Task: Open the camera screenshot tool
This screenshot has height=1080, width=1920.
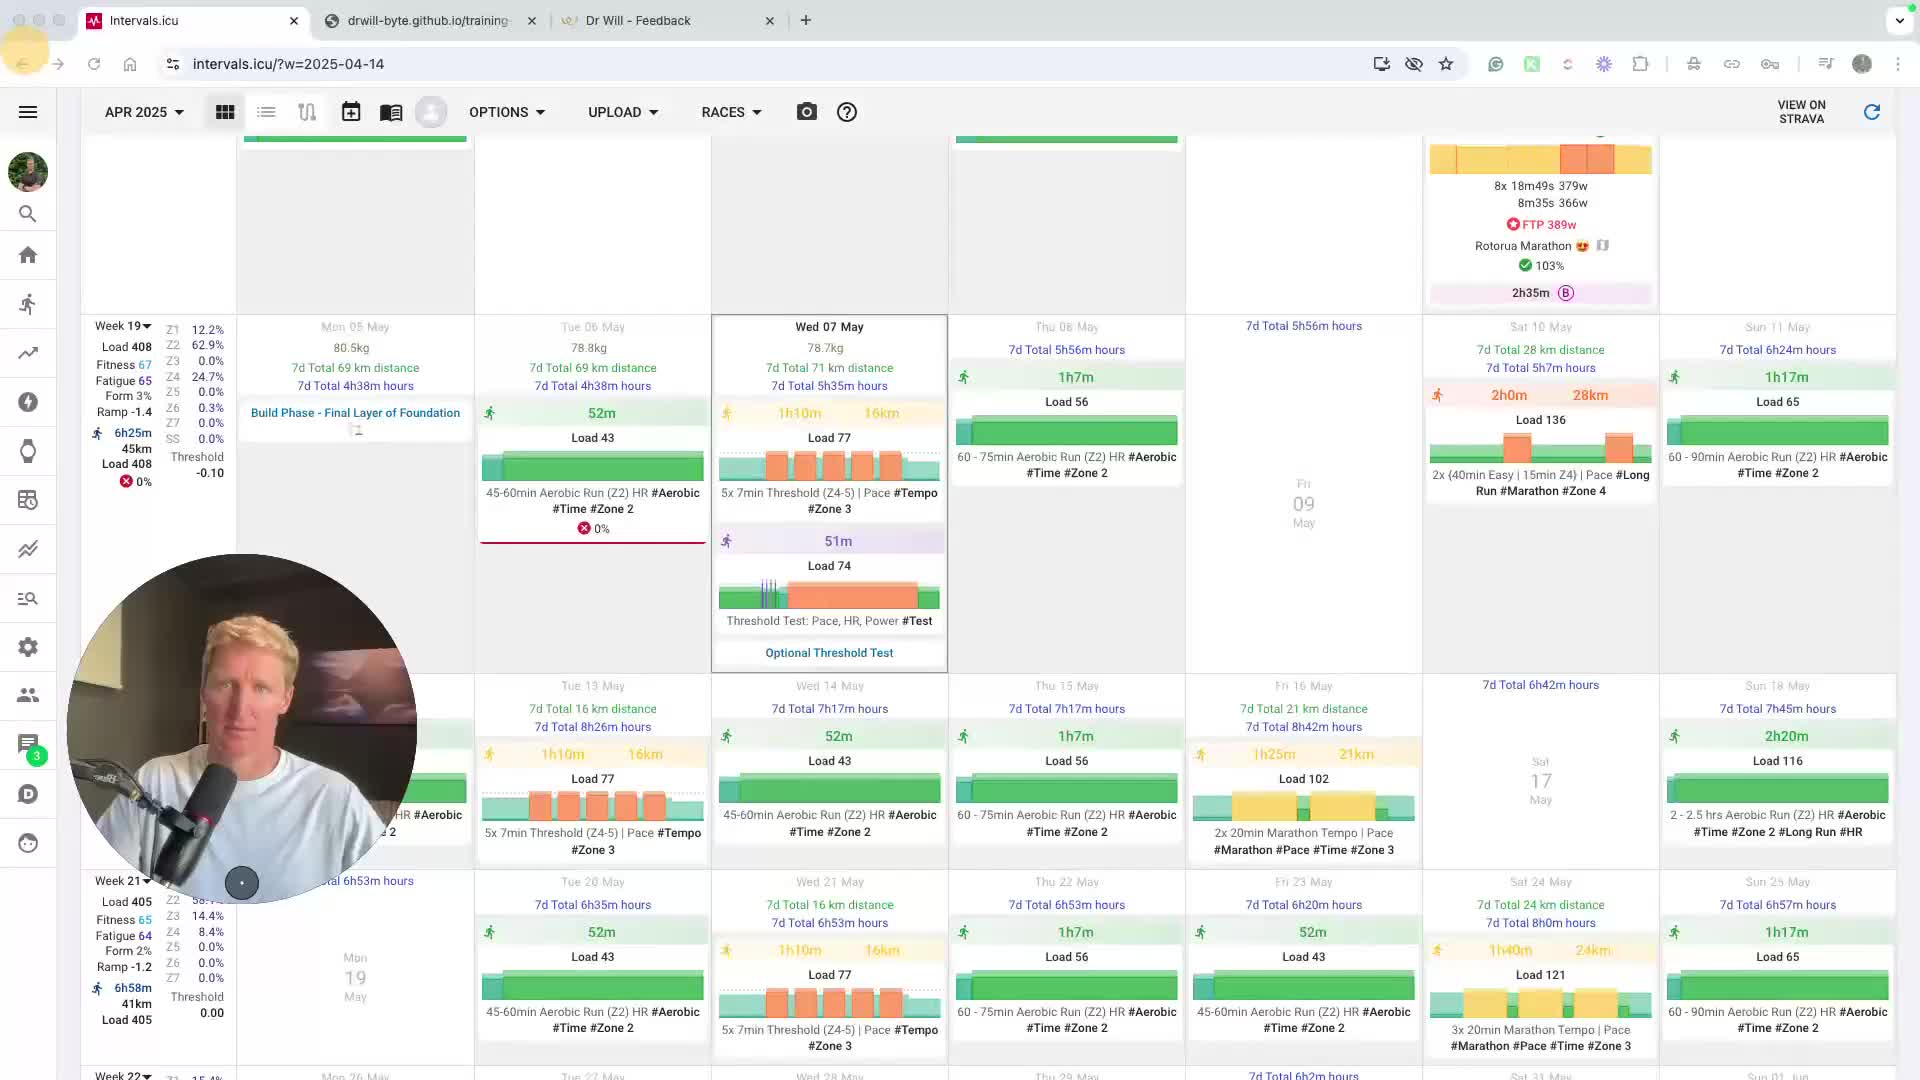Action: pyautogui.click(x=806, y=112)
